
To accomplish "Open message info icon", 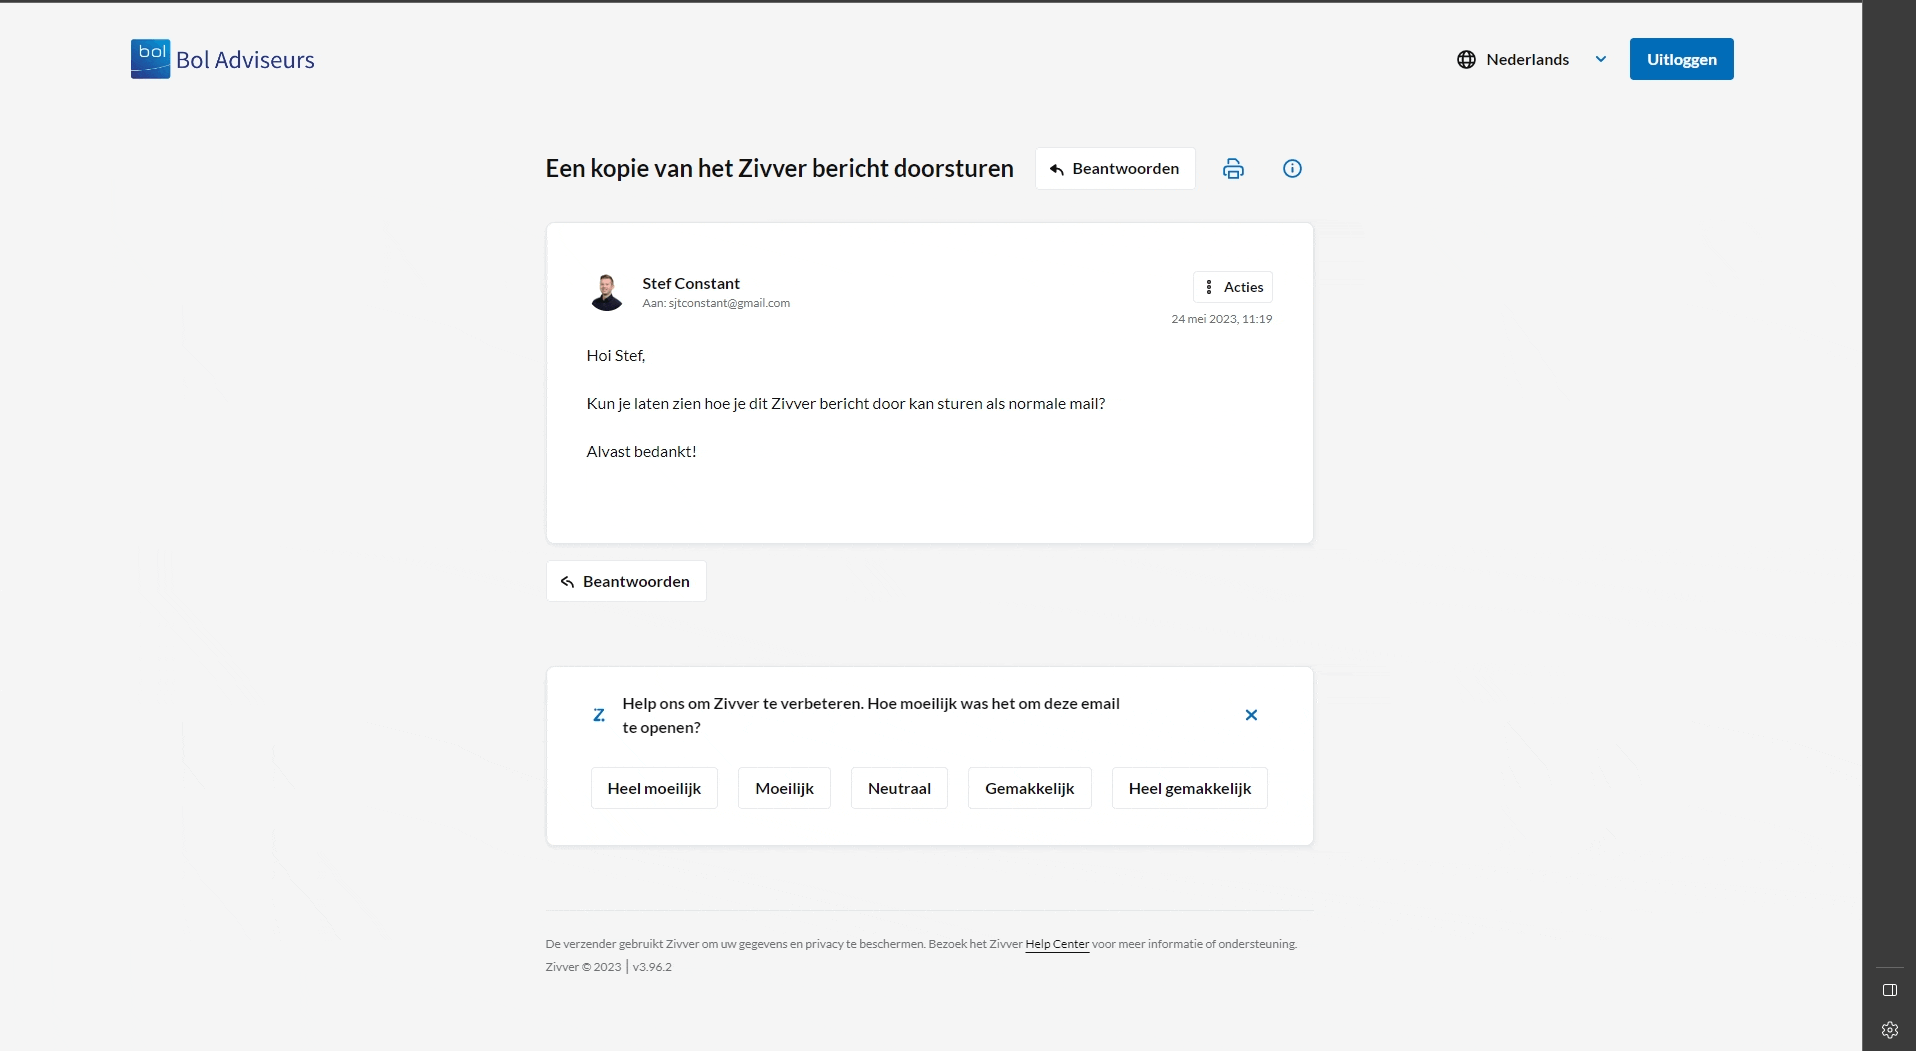I will (x=1292, y=168).
